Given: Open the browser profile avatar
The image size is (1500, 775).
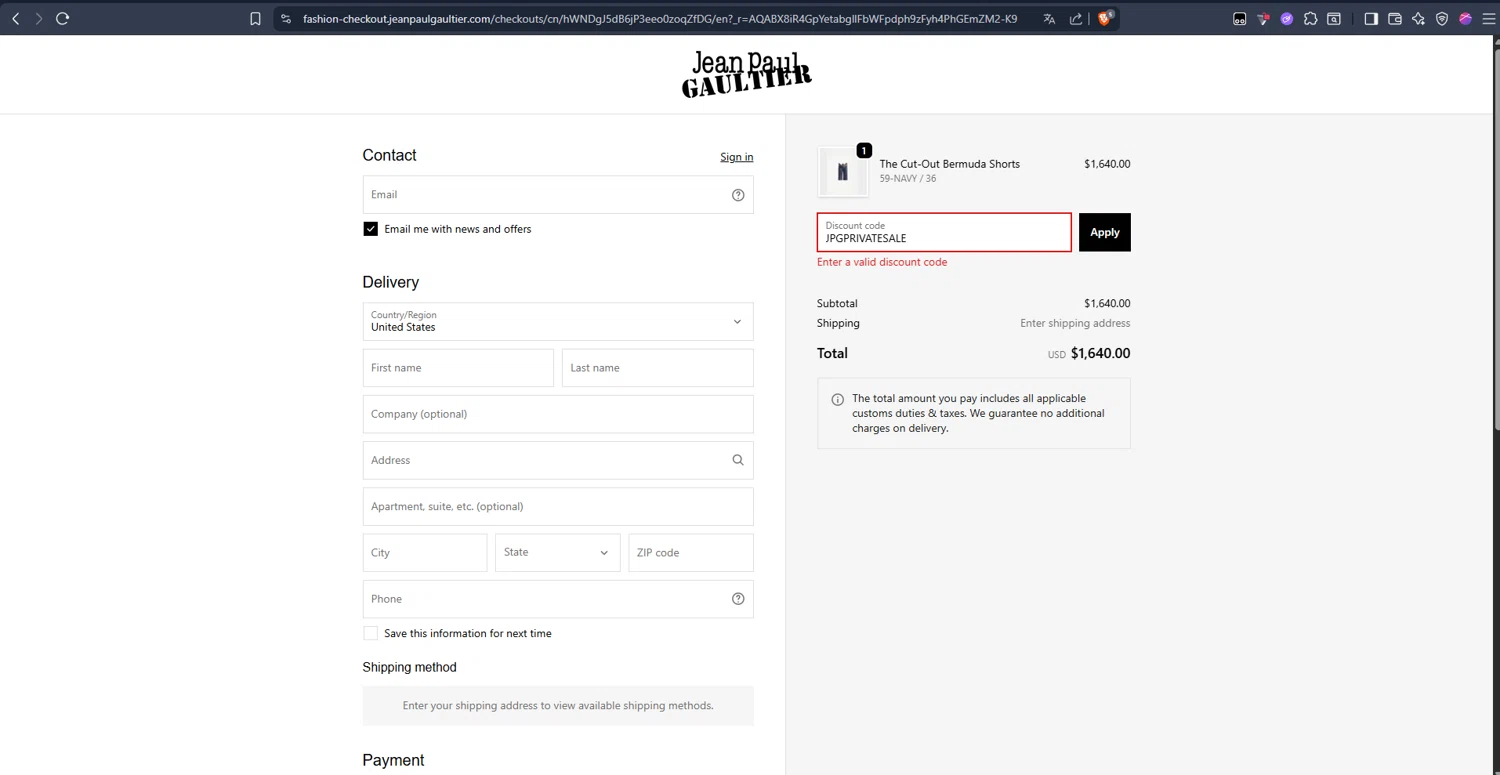Looking at the screenshot, I should click(x=1466, y=18).
